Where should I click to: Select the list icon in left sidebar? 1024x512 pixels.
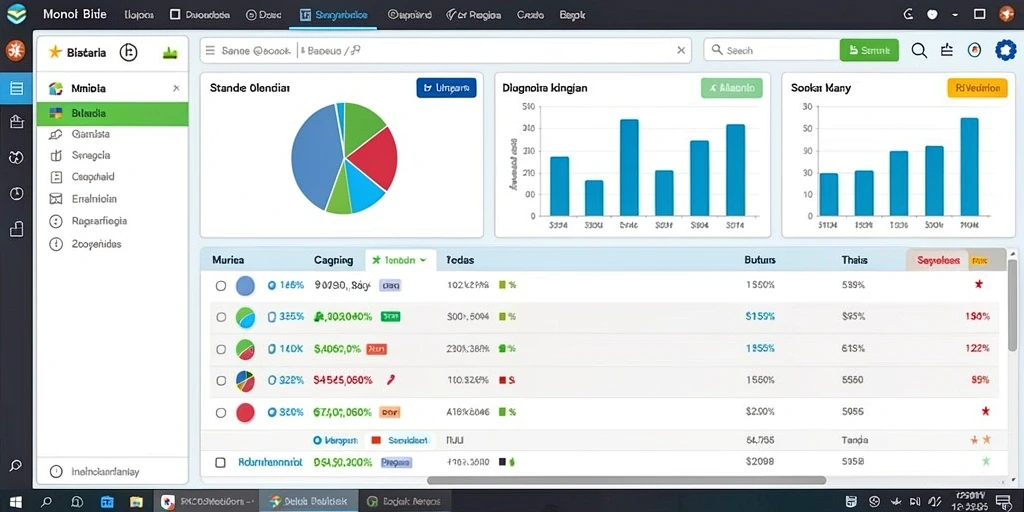tap(16, 88)
